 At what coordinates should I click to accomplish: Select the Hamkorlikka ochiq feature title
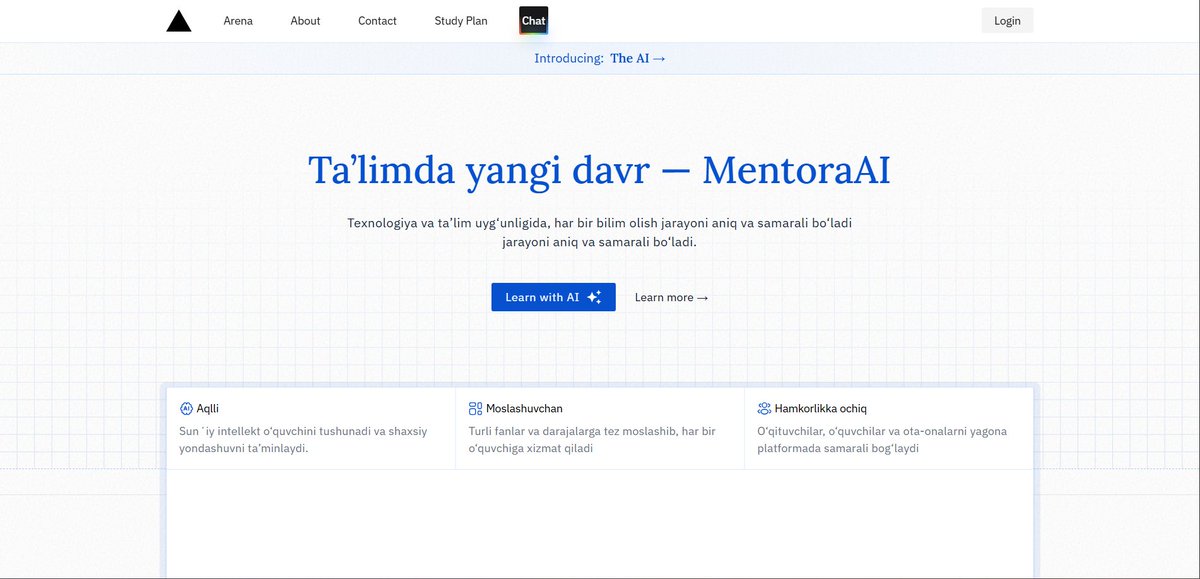click(821, 408)
